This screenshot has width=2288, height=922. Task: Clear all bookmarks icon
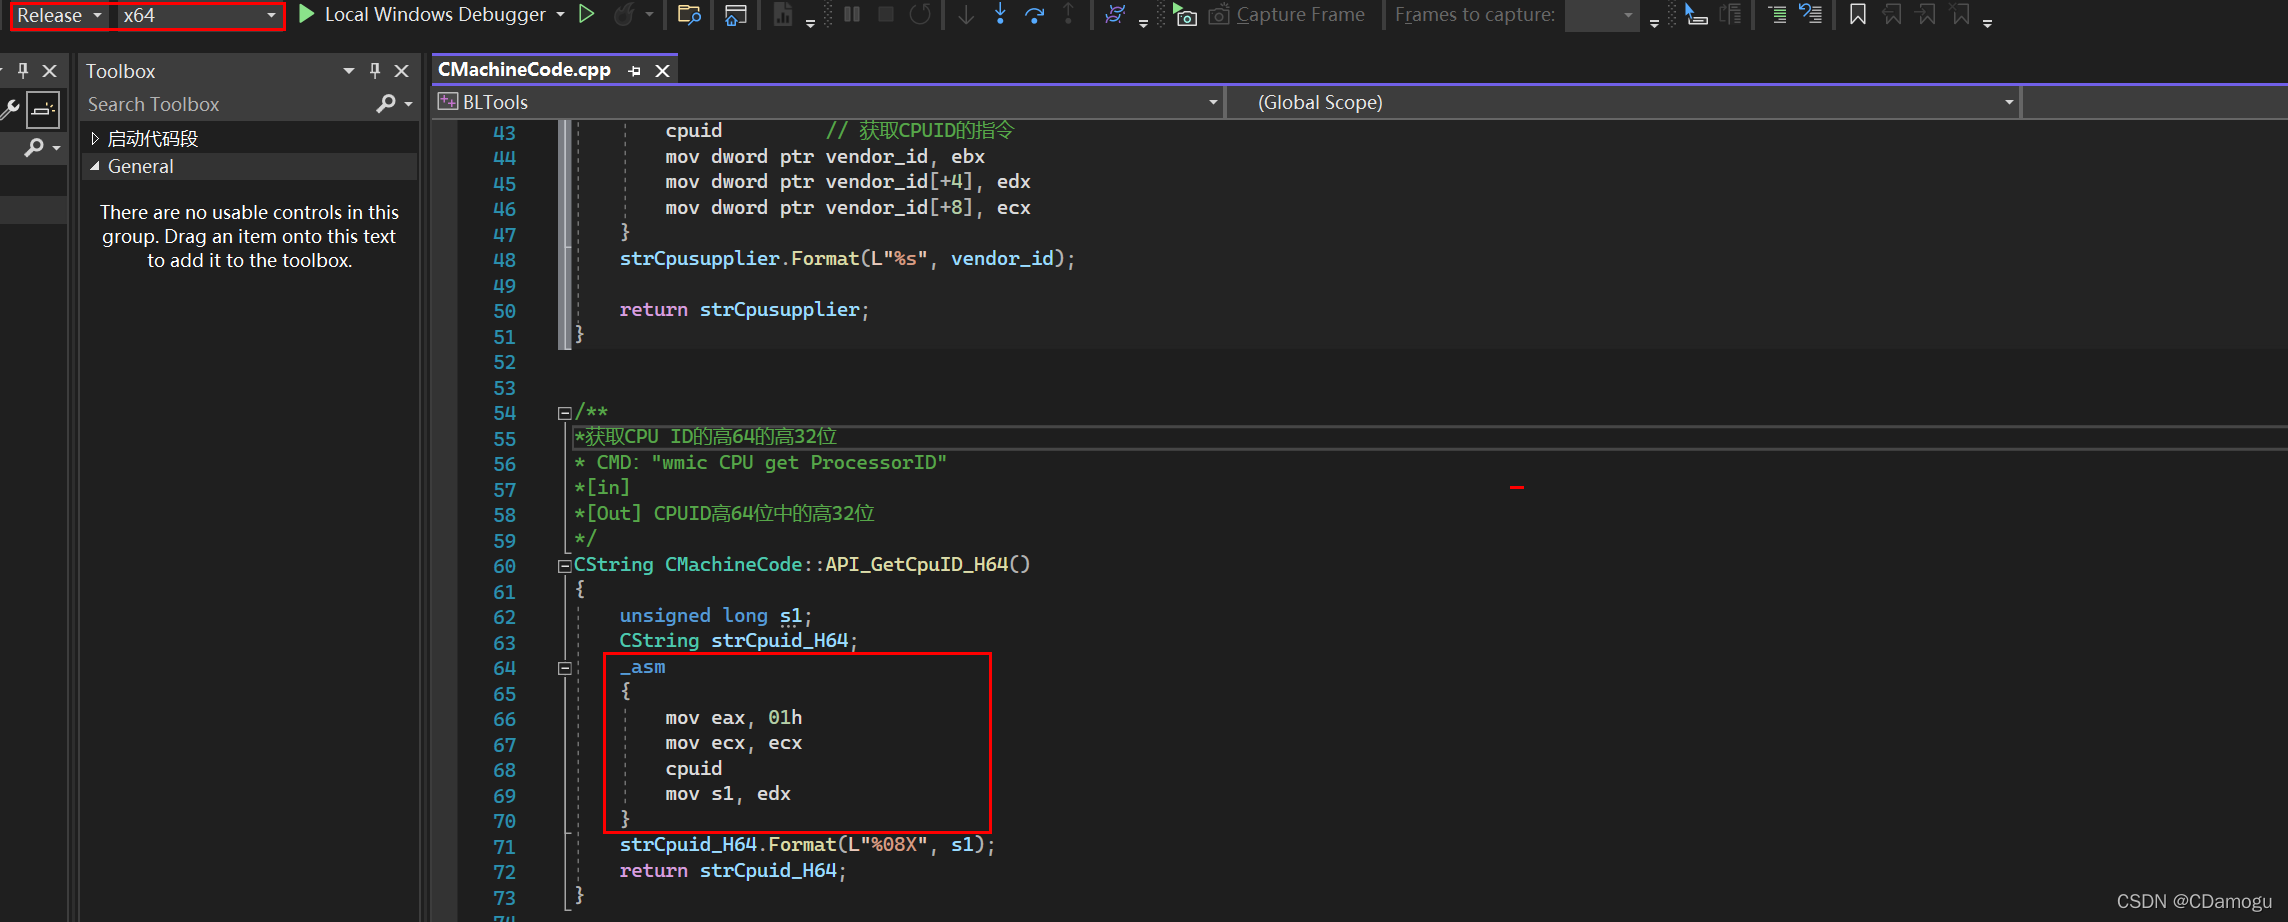pos(1960,14)
